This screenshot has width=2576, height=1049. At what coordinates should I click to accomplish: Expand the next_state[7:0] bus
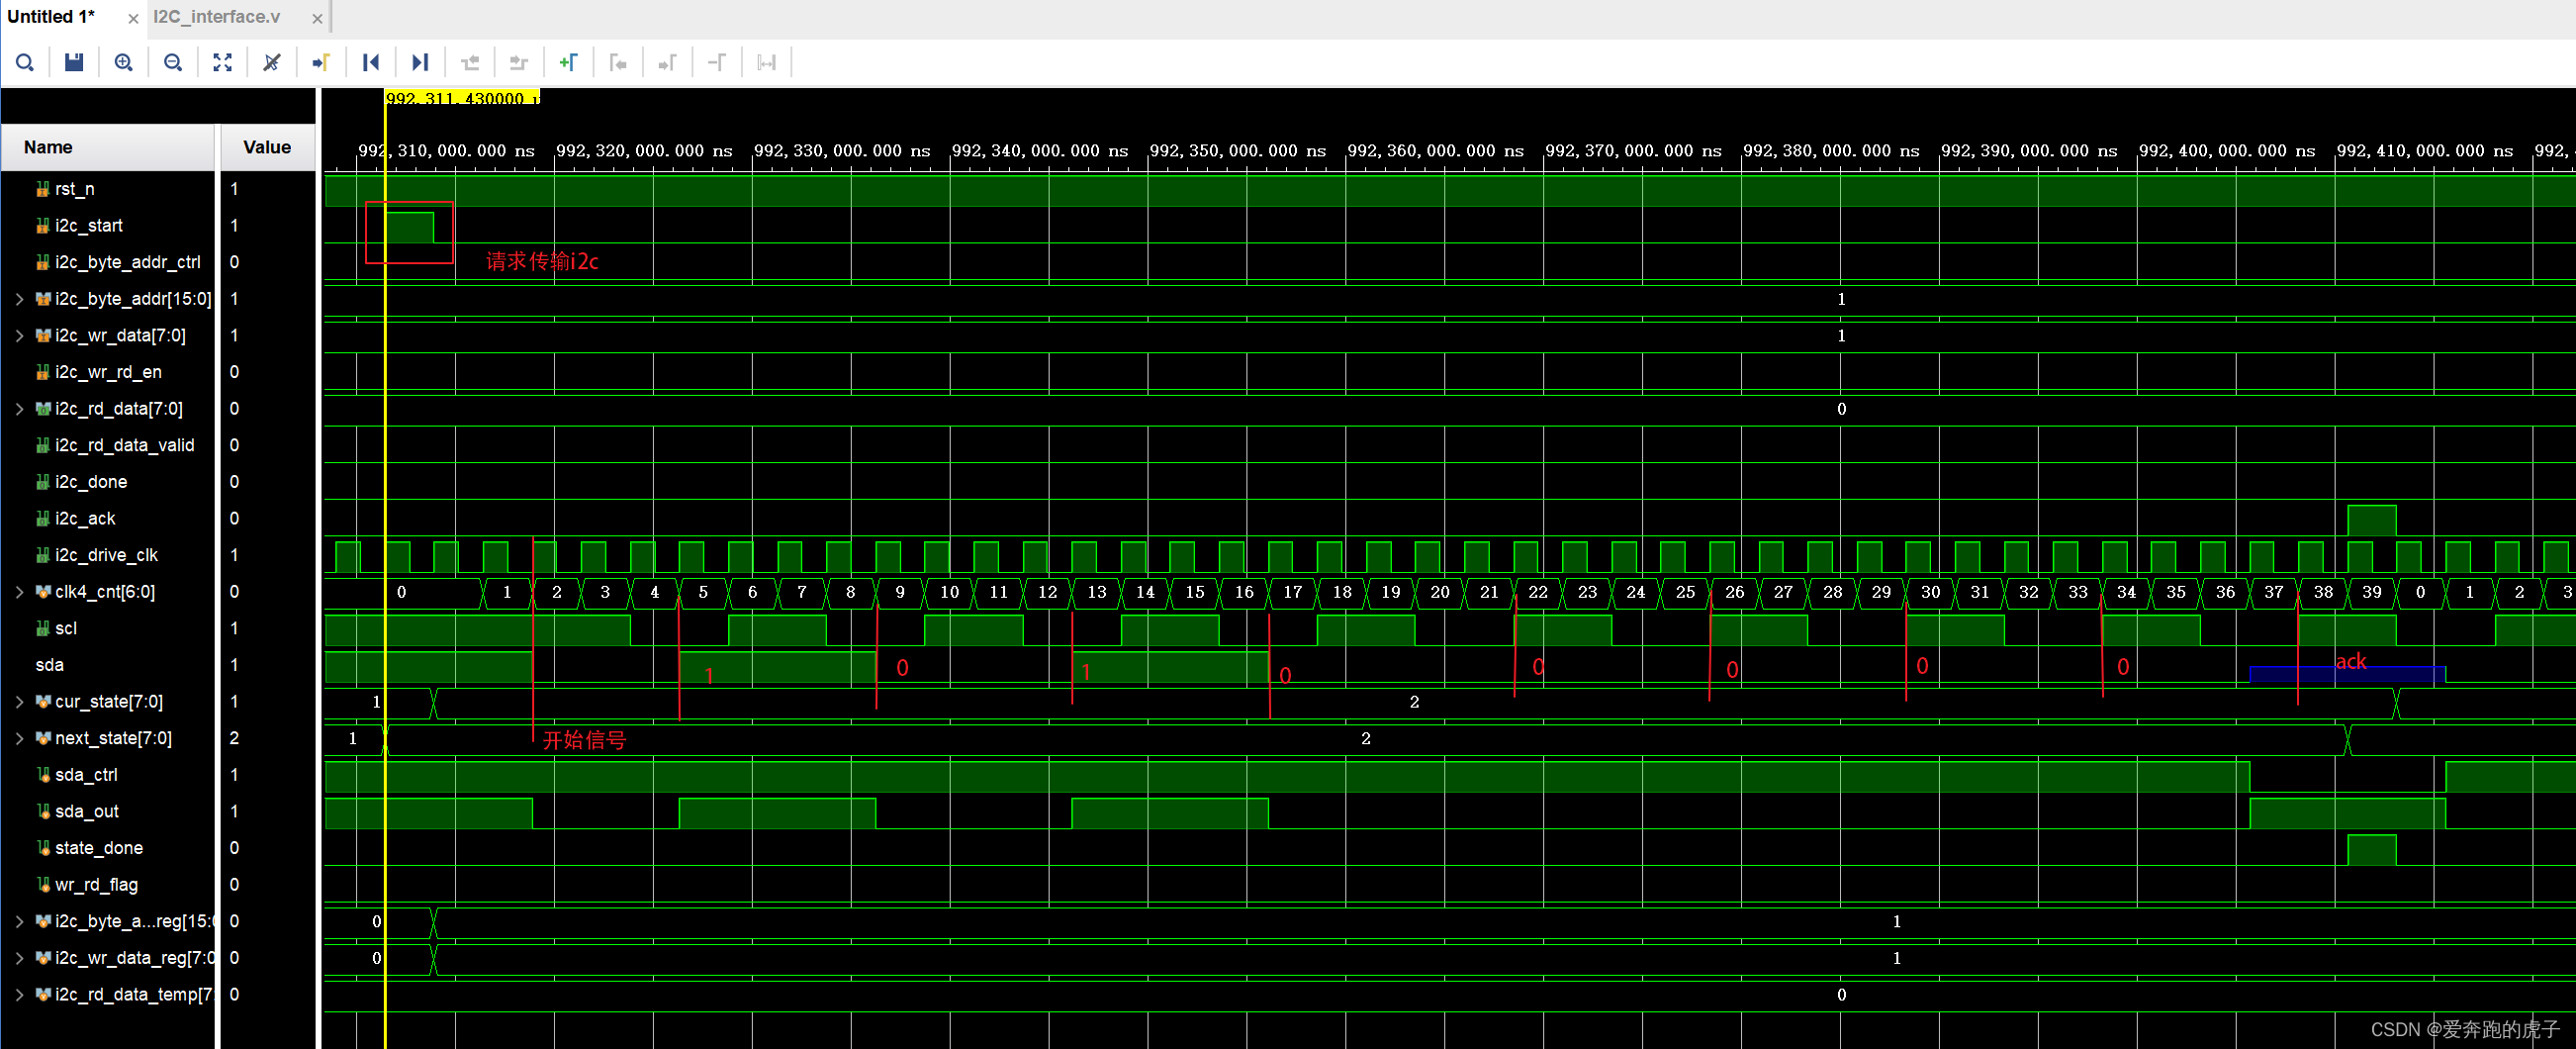coord(19,738)
